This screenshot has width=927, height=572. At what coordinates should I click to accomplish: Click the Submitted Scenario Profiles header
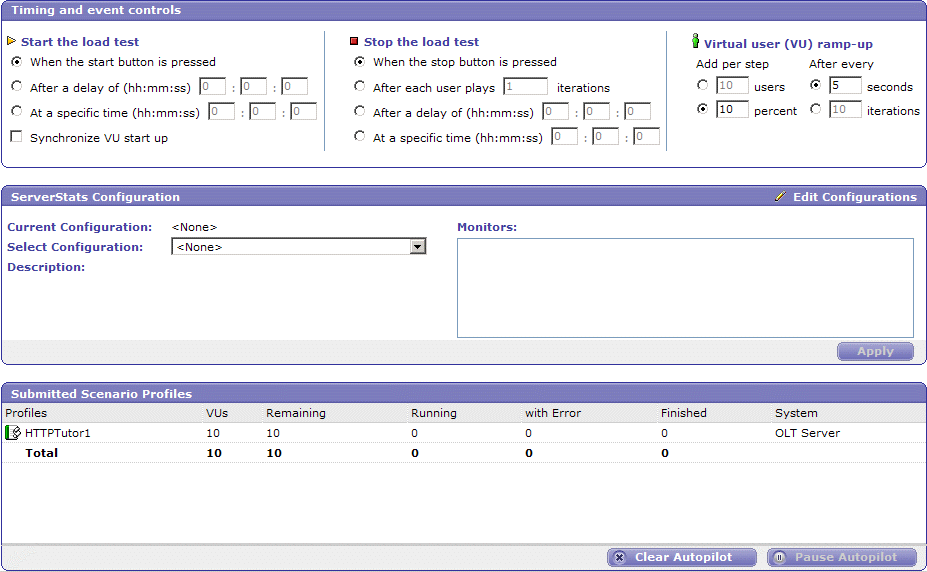point(101,394)
